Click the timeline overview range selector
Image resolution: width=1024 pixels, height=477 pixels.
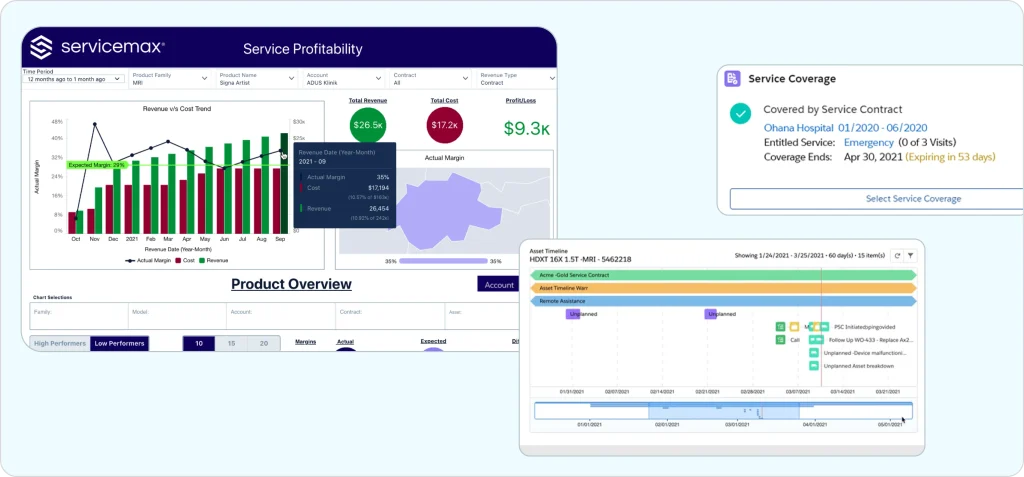(x=724, y=411)
